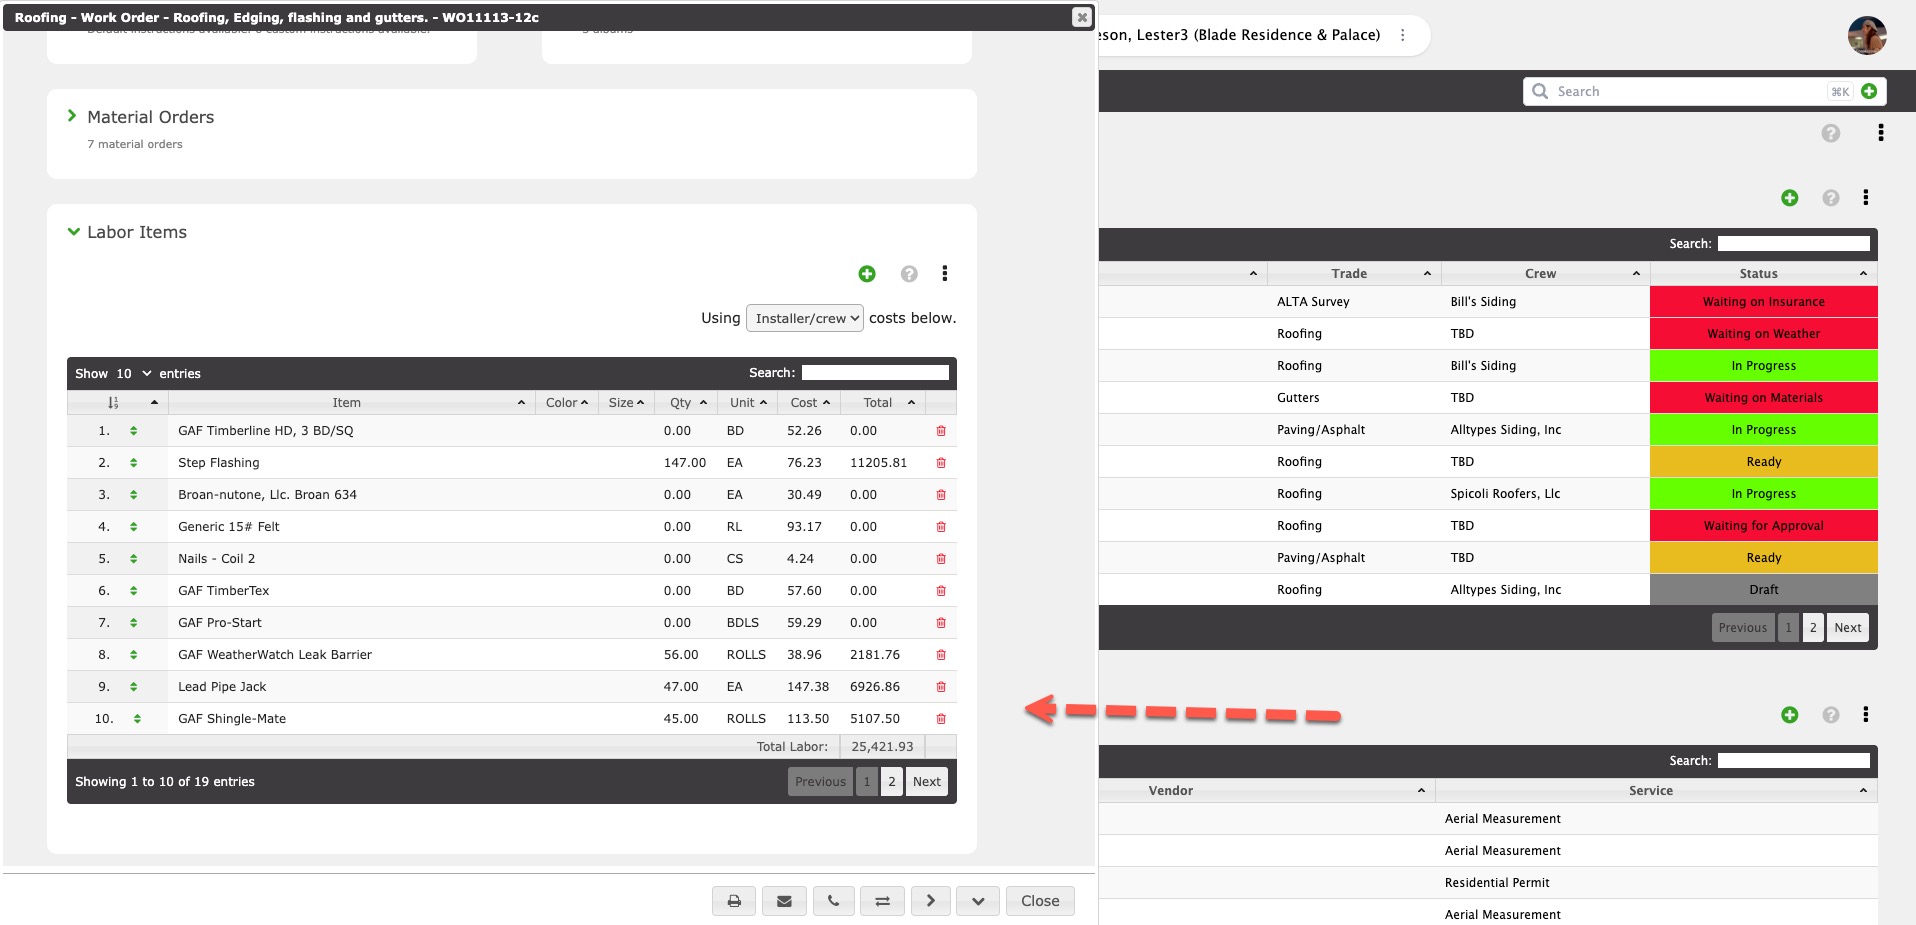This screenshot has height=925, width=1916.
Task: Close the work order dialog with X
Action: click(1082, 17)
